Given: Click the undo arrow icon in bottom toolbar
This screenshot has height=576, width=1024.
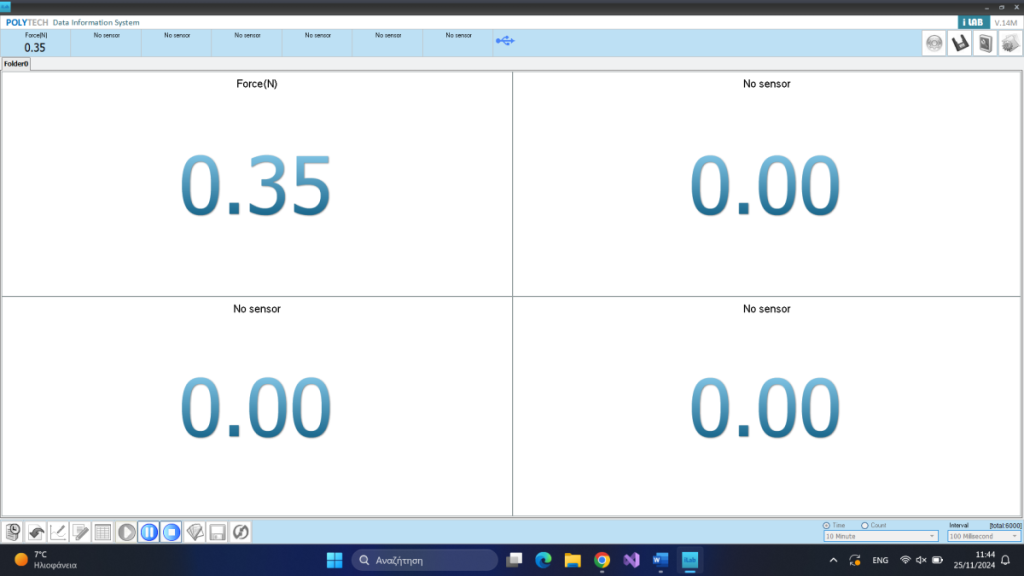Looking at the screenshot, I should tap(37, 532).
